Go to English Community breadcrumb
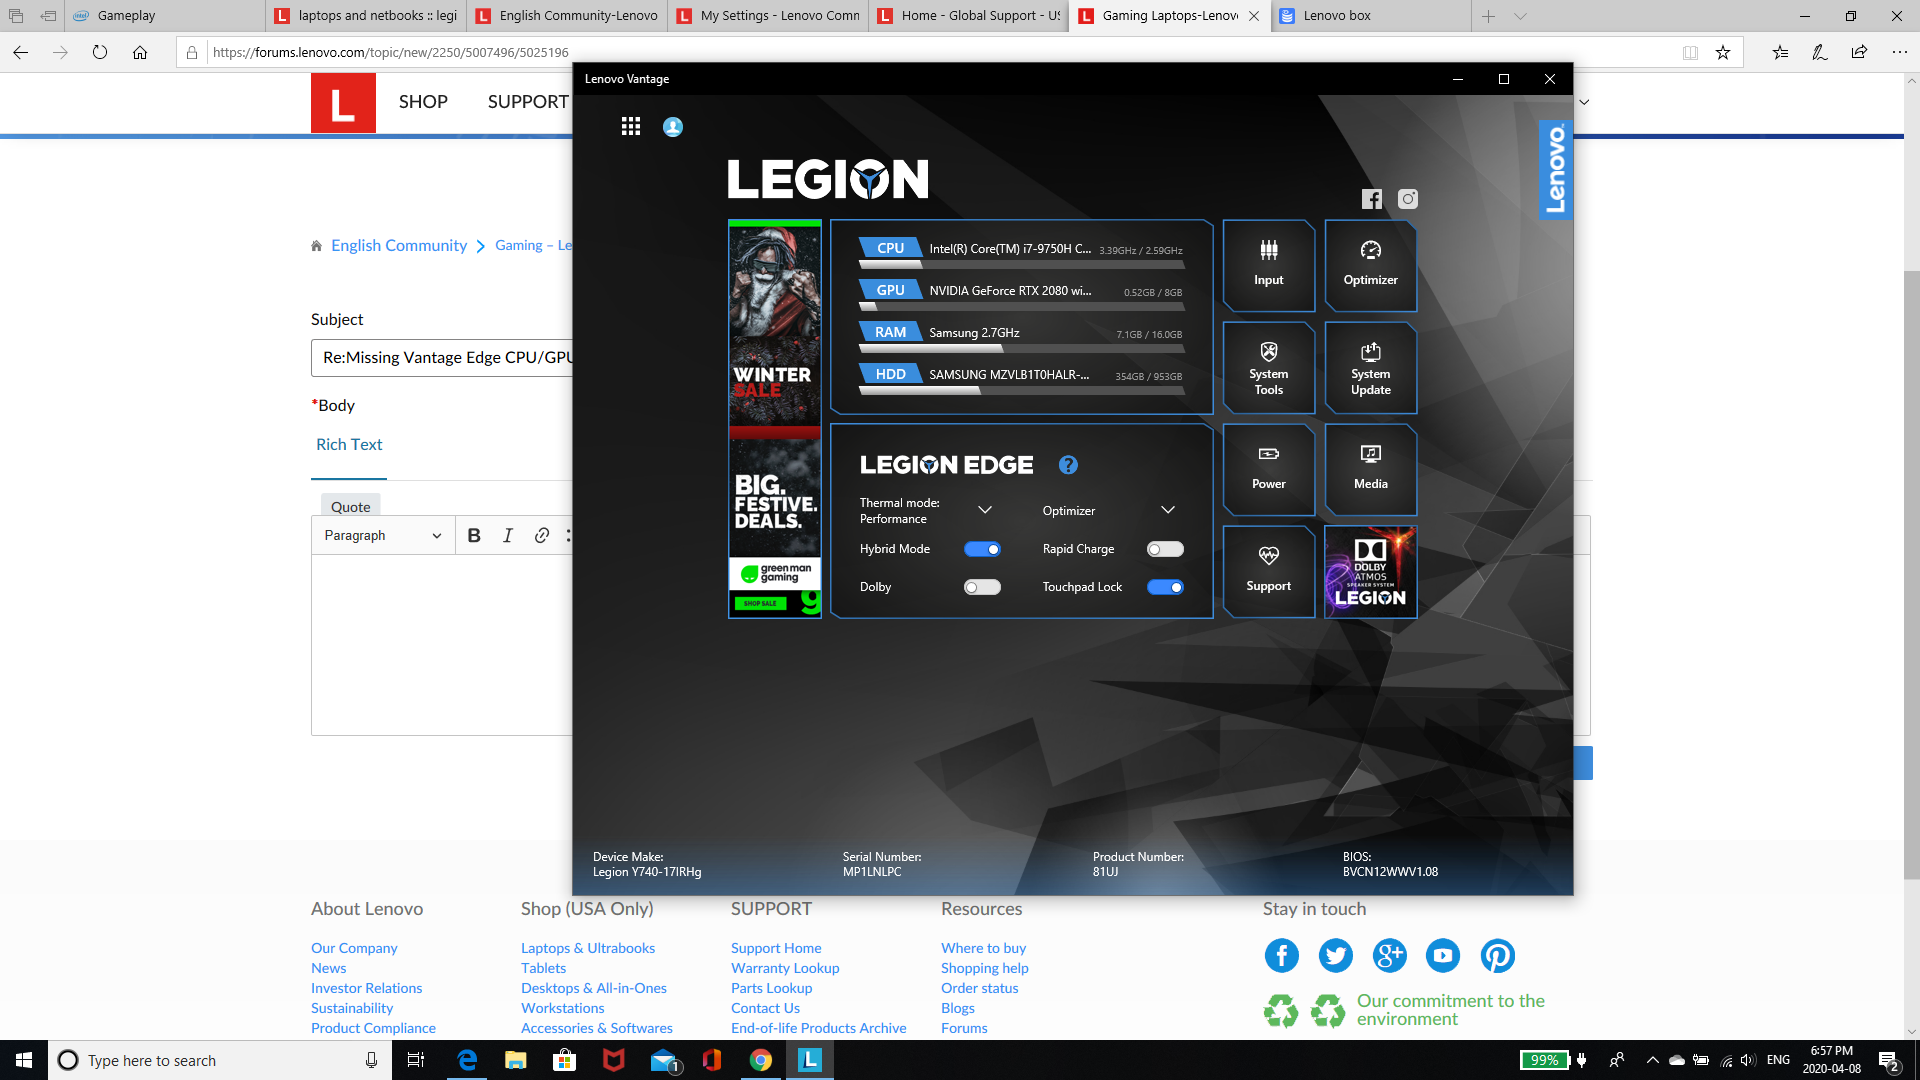The image size is (1920, 1080). tap(399, 246)
